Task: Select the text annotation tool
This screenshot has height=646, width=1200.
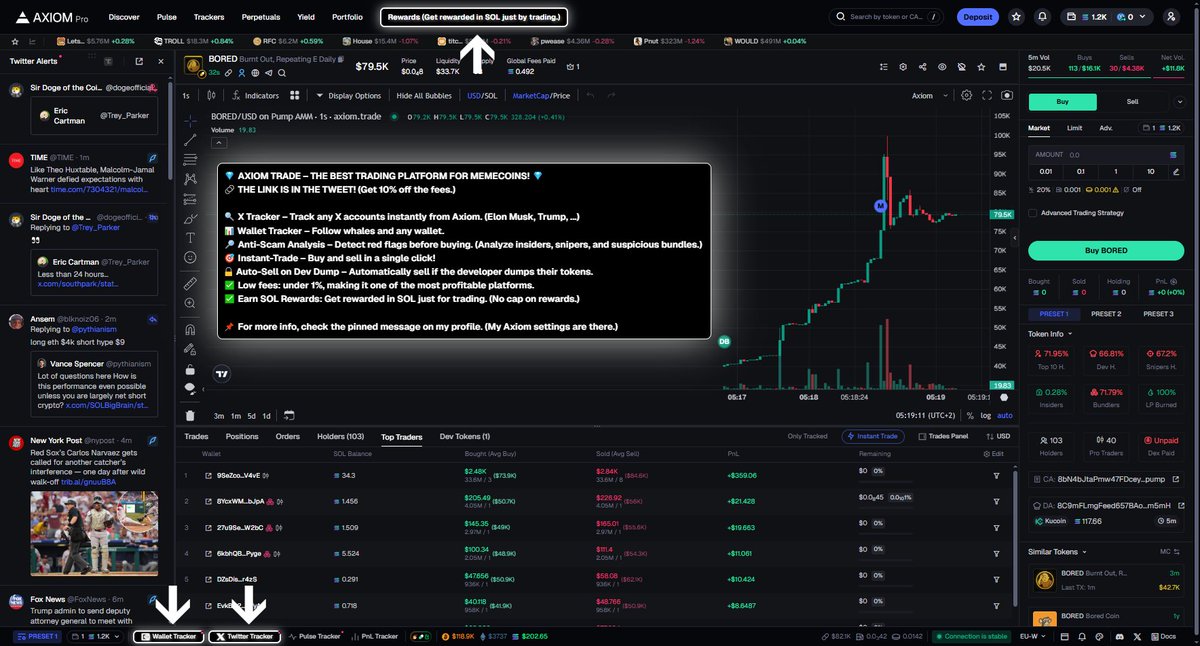Action: pos(190,237)
